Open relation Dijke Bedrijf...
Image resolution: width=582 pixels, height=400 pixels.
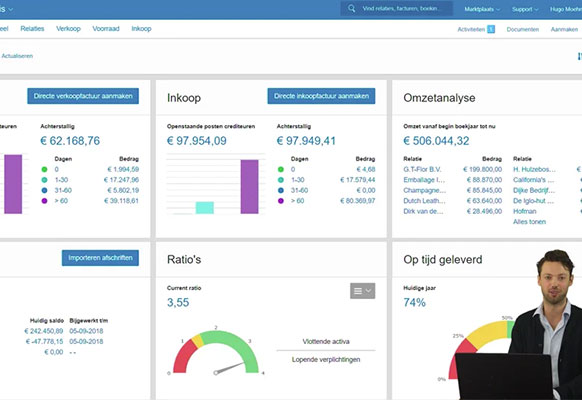(x=534, y=190)
